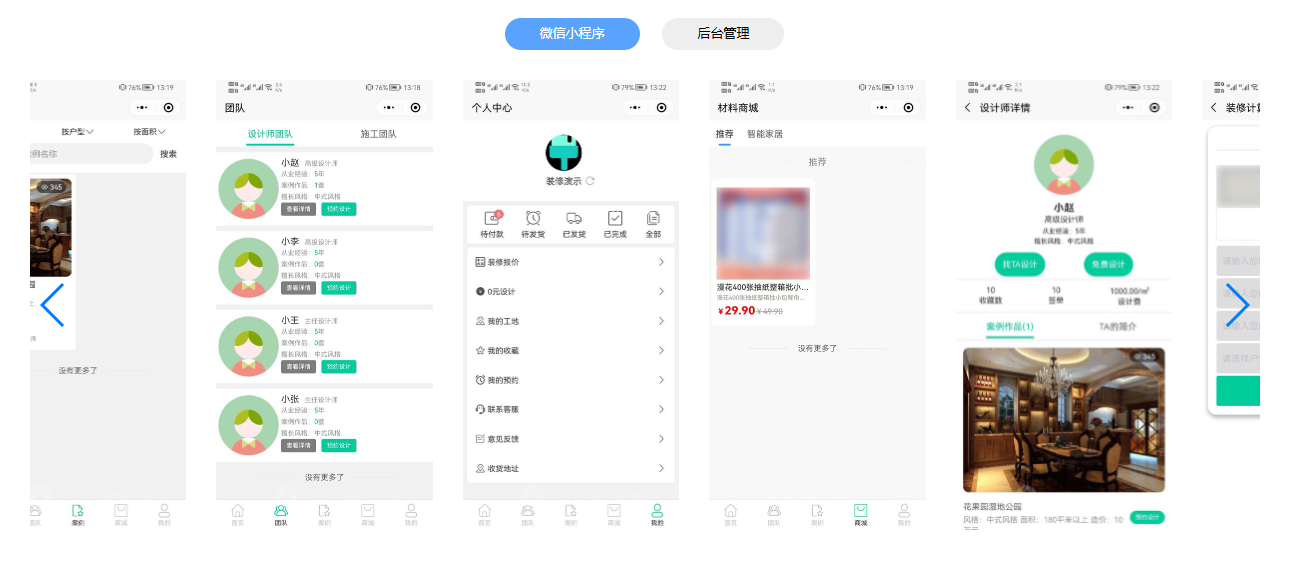The width and height of the screenshot is (1291, 567).
Task: Open mini-program menu dots in 材料商城
Action: 882,107
